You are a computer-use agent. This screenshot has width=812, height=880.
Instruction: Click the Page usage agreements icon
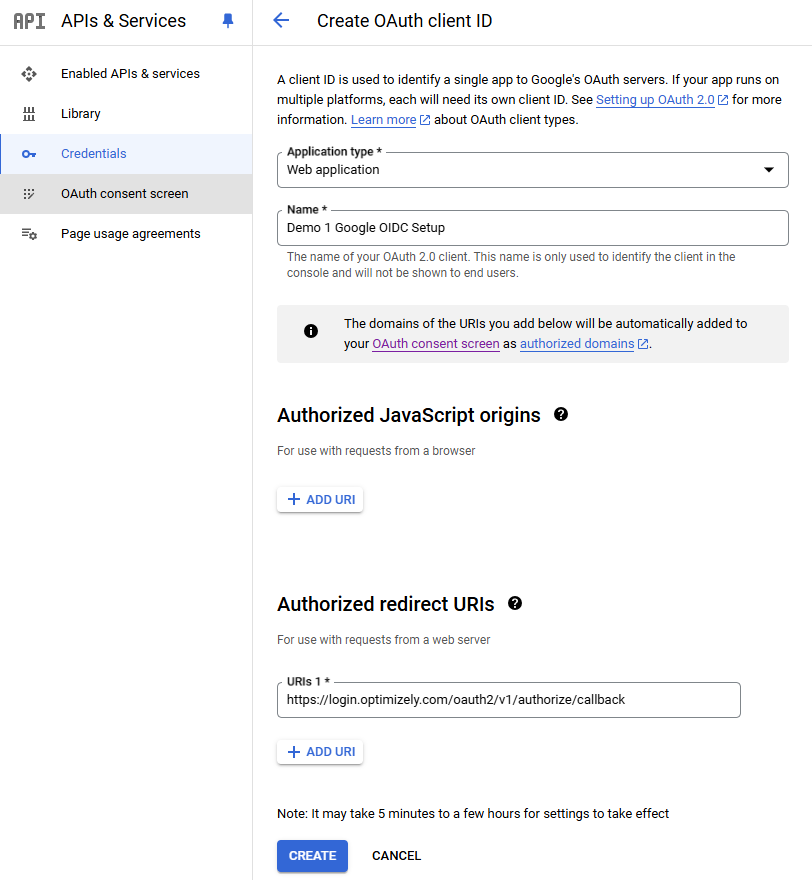pos(29,234)
